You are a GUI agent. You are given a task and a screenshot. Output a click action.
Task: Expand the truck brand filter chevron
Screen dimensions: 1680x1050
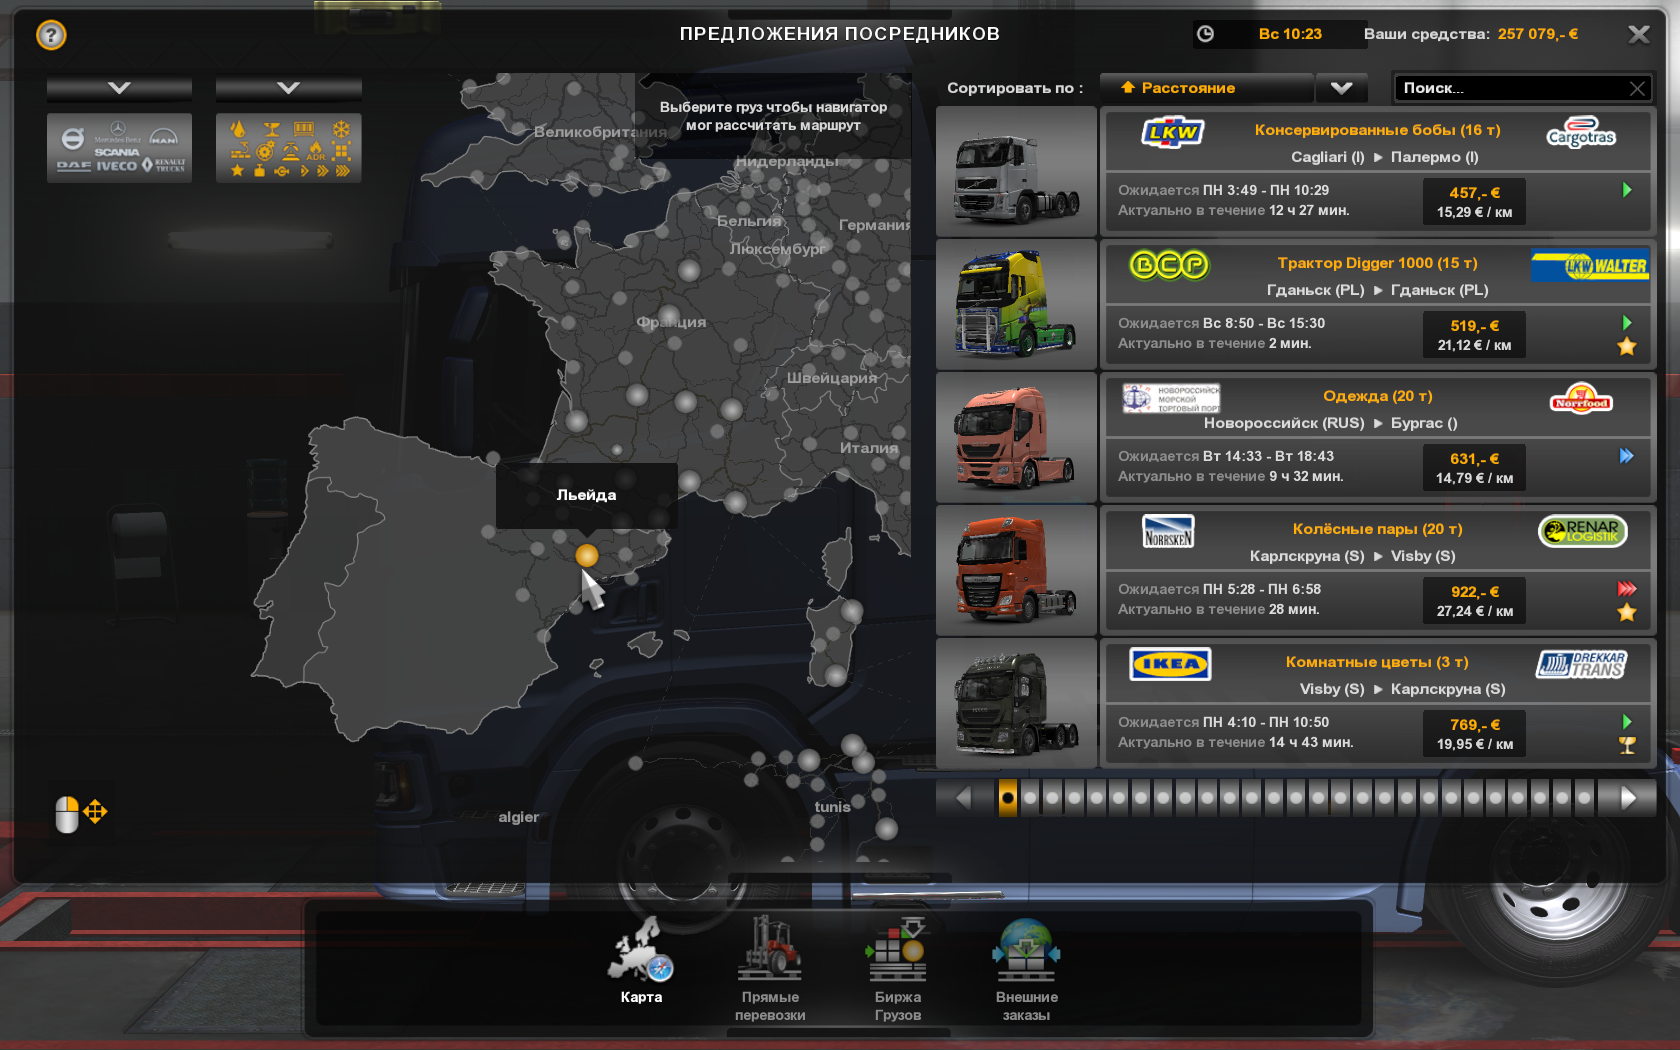pyautogui.click(x=119, y=88)
